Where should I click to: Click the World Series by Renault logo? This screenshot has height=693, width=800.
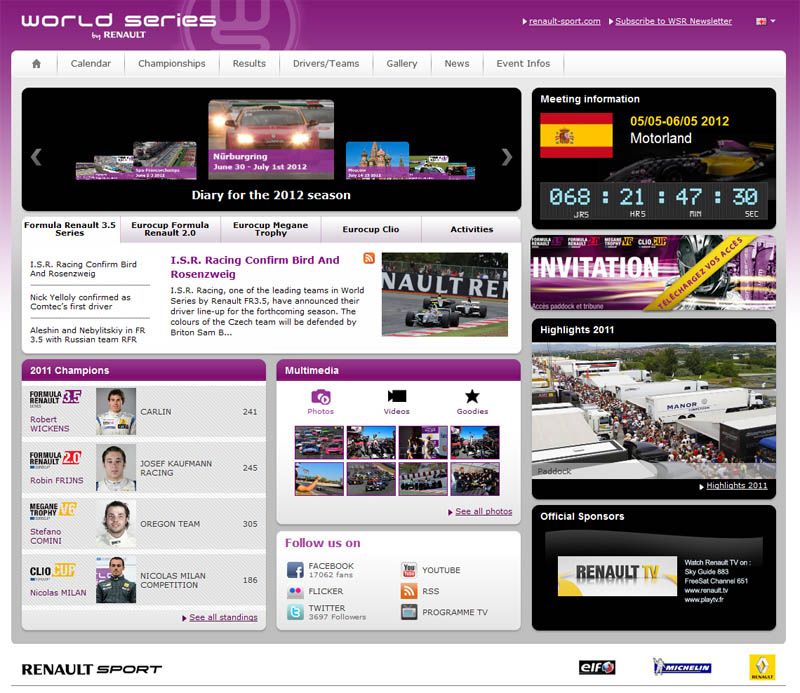point(119,26)
